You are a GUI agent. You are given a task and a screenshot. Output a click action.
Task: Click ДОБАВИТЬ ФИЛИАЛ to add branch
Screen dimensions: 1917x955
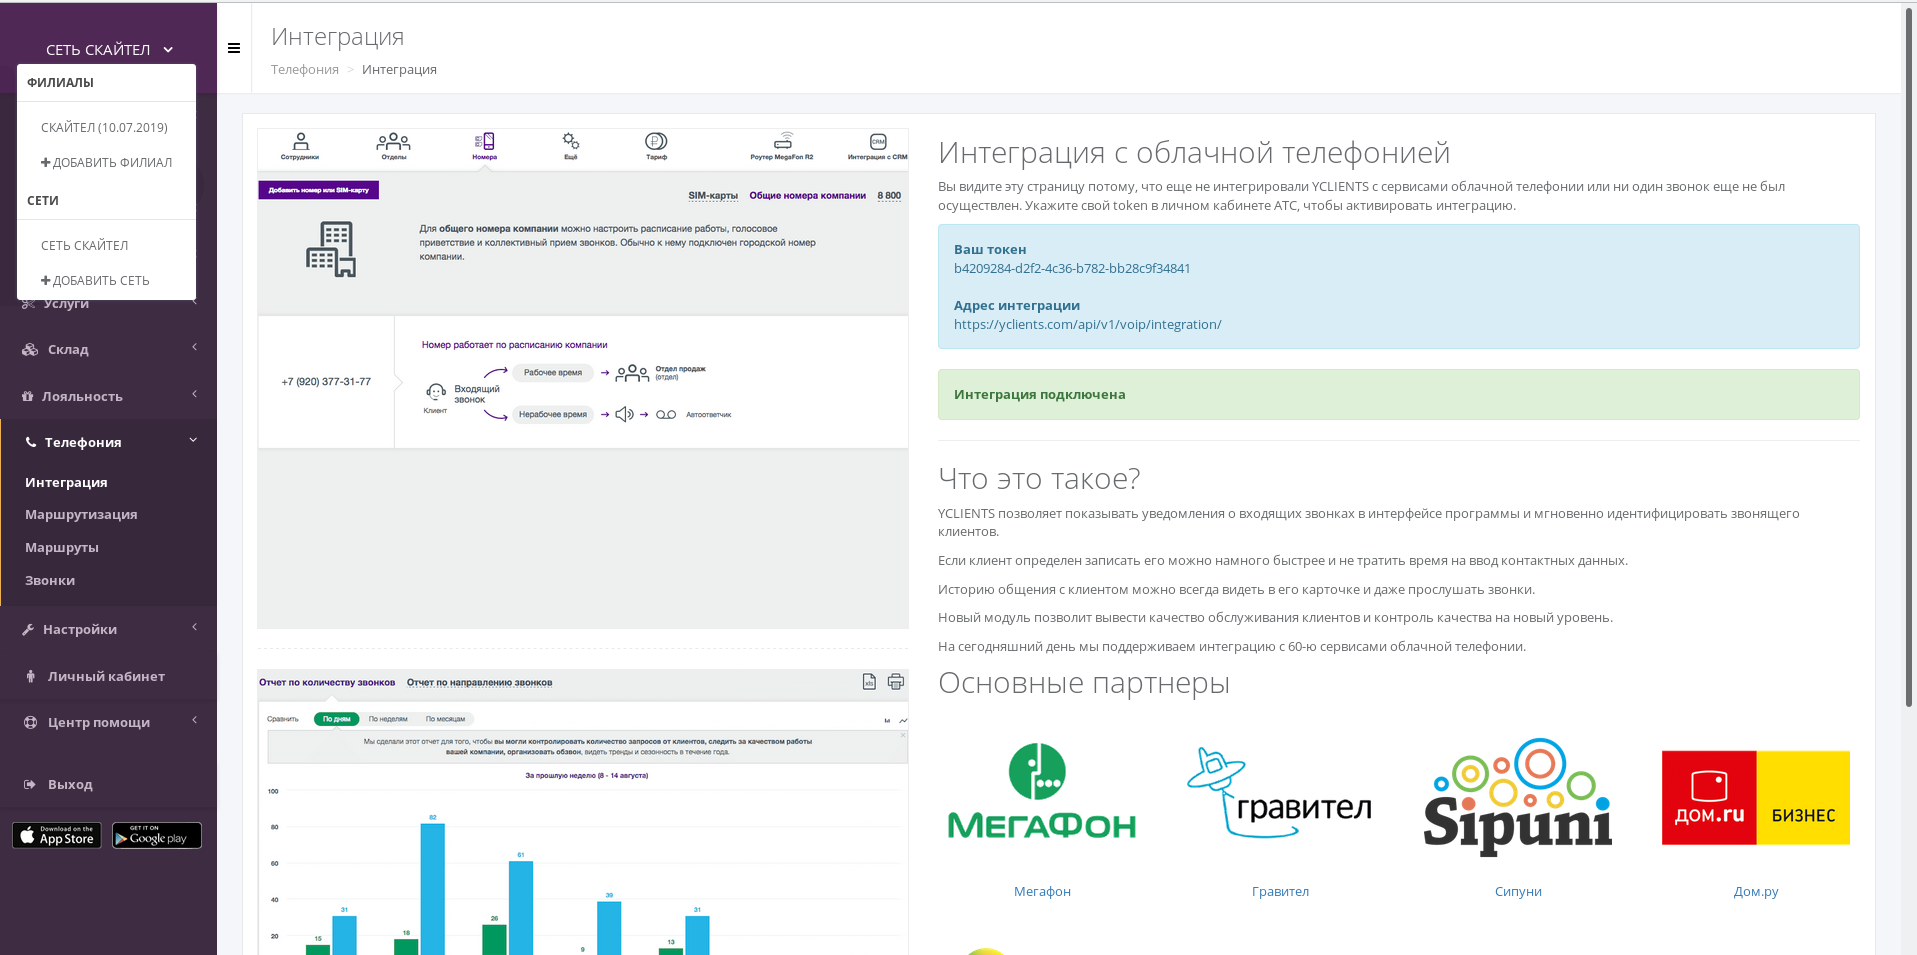point(106,162)
